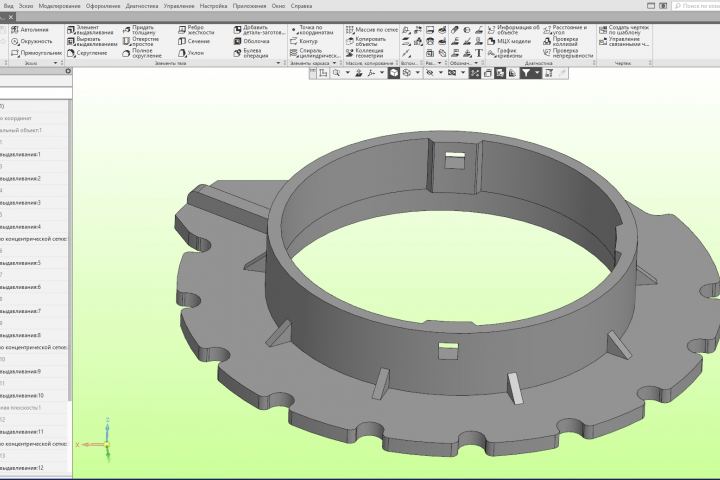Open the МЦХ модели calculation
The image size is (720, 480).
click(509, 41)
